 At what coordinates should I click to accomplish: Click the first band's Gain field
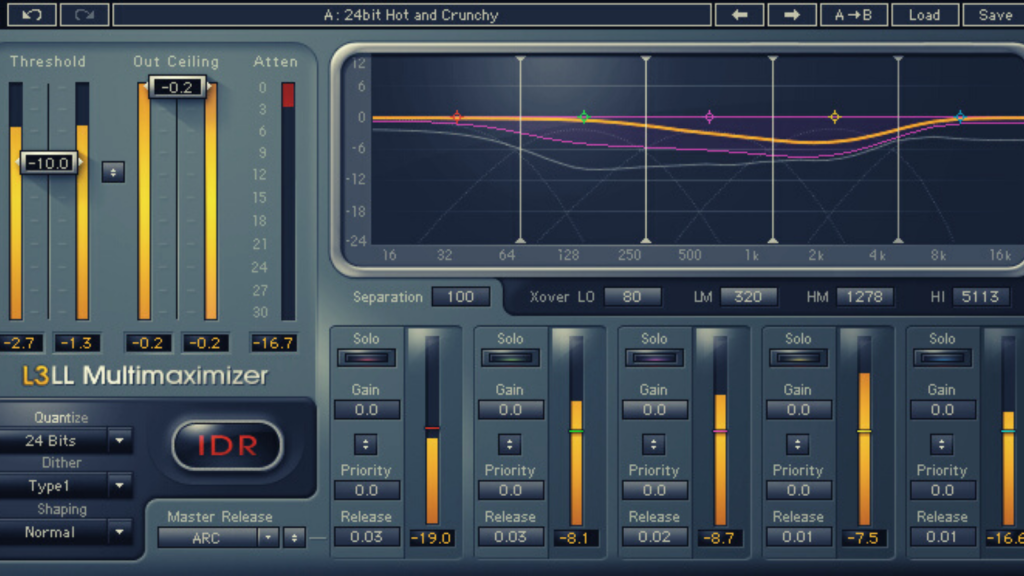coord(366,409)
